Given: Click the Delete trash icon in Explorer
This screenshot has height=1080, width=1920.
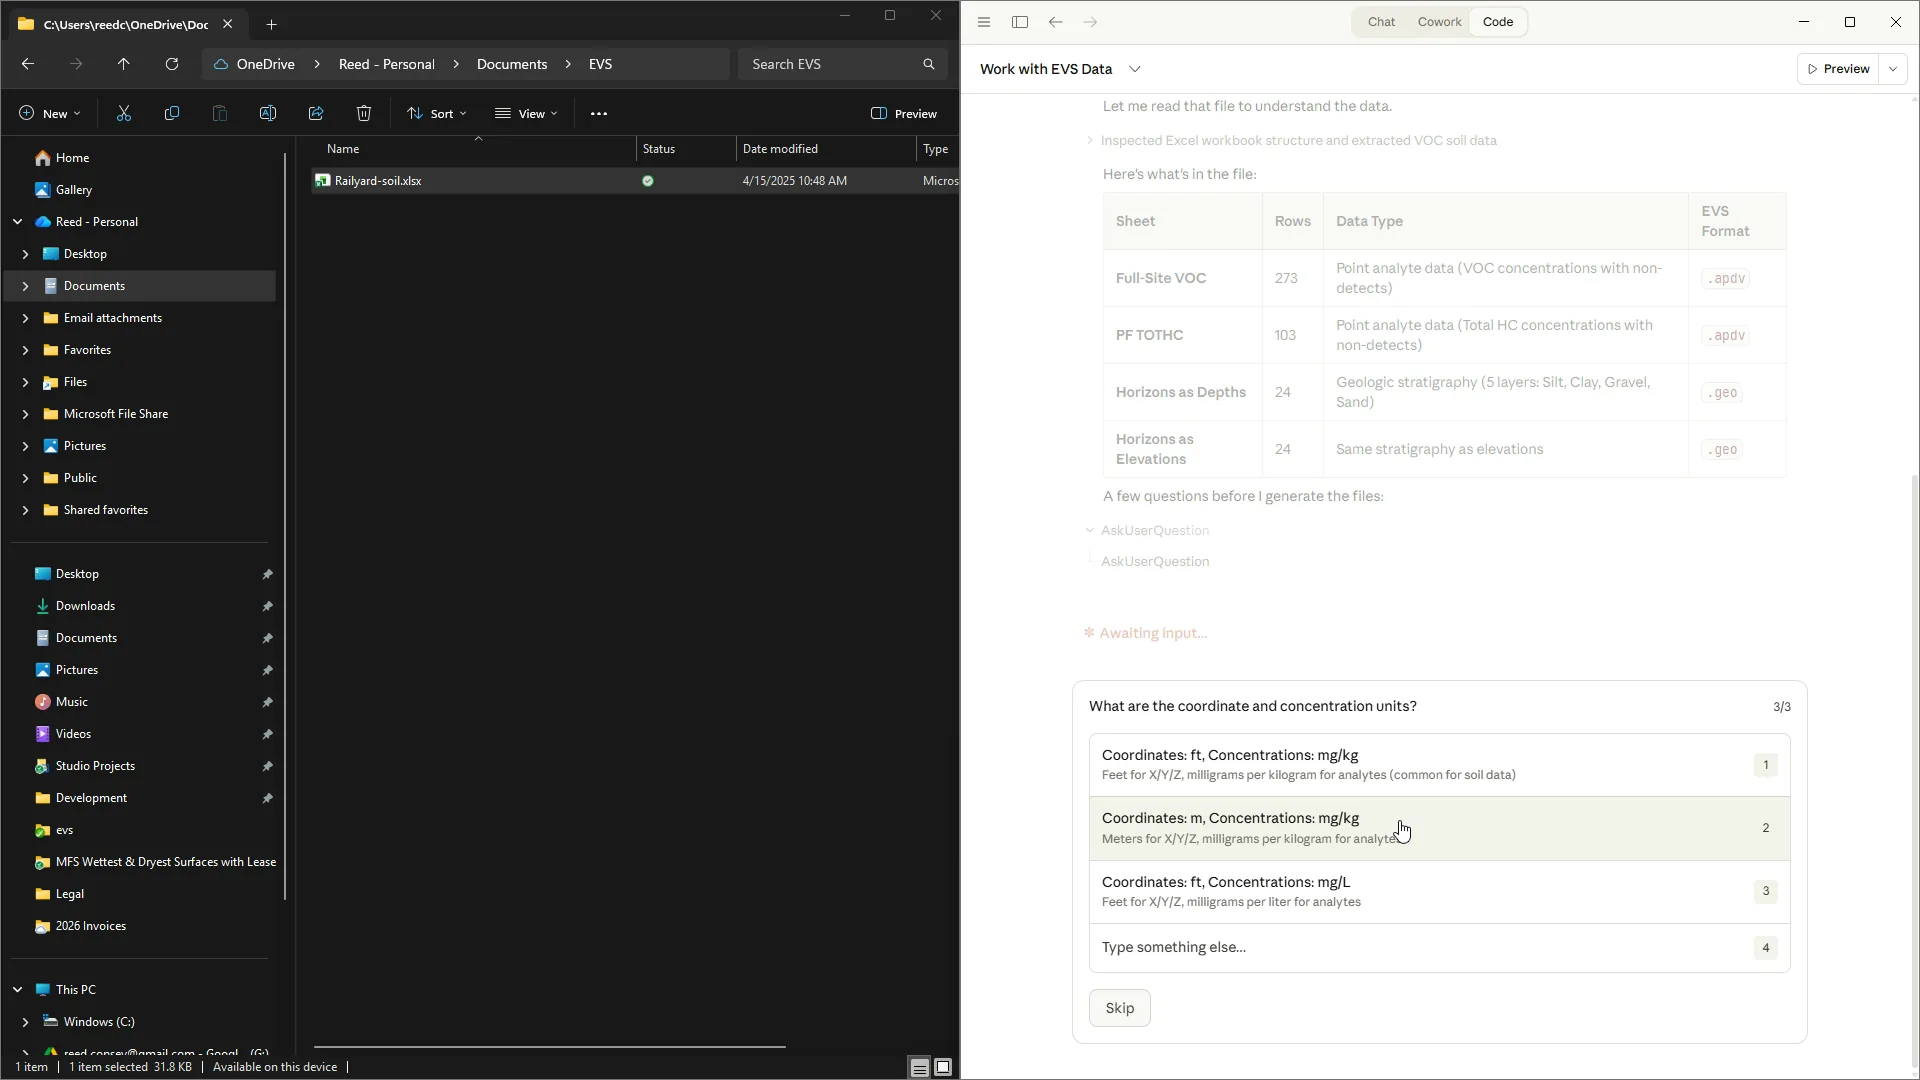Looking at the screenshot, I should click(x=364, y=114).
